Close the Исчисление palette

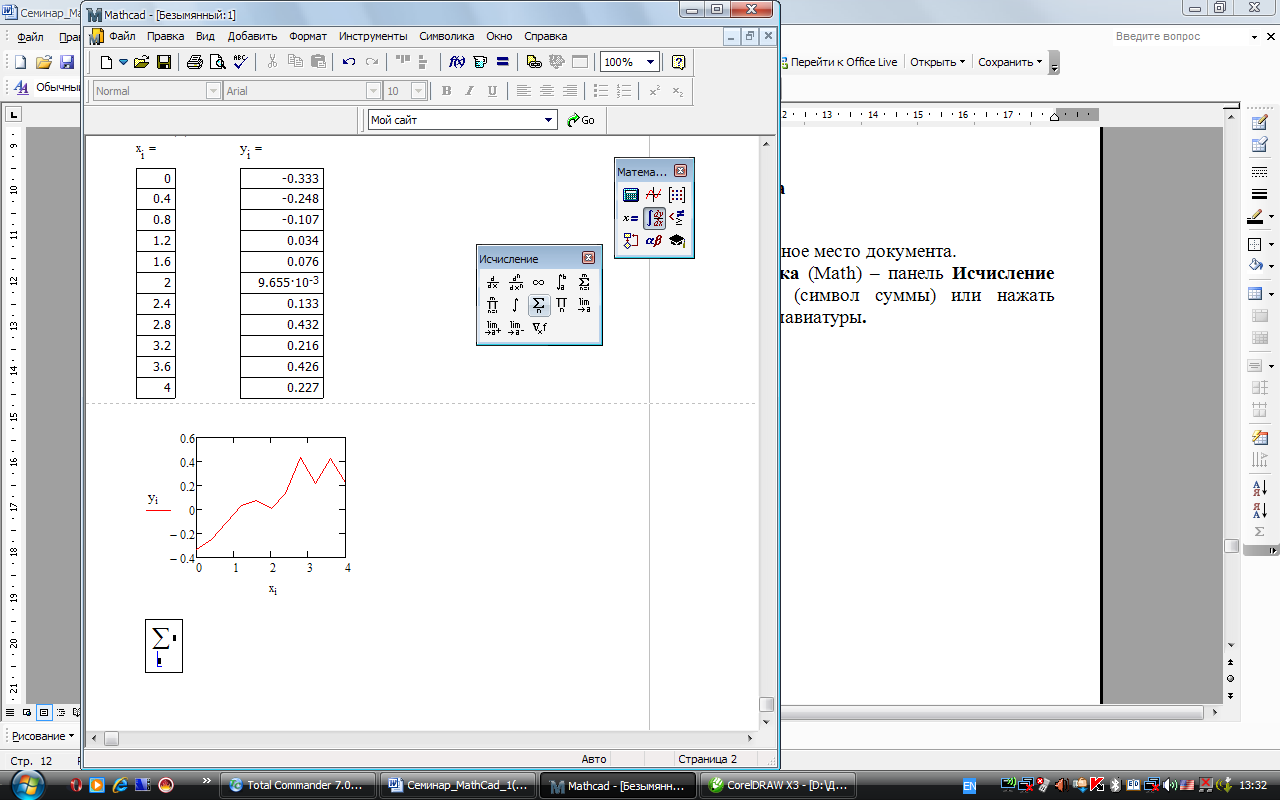coord(589,258)
